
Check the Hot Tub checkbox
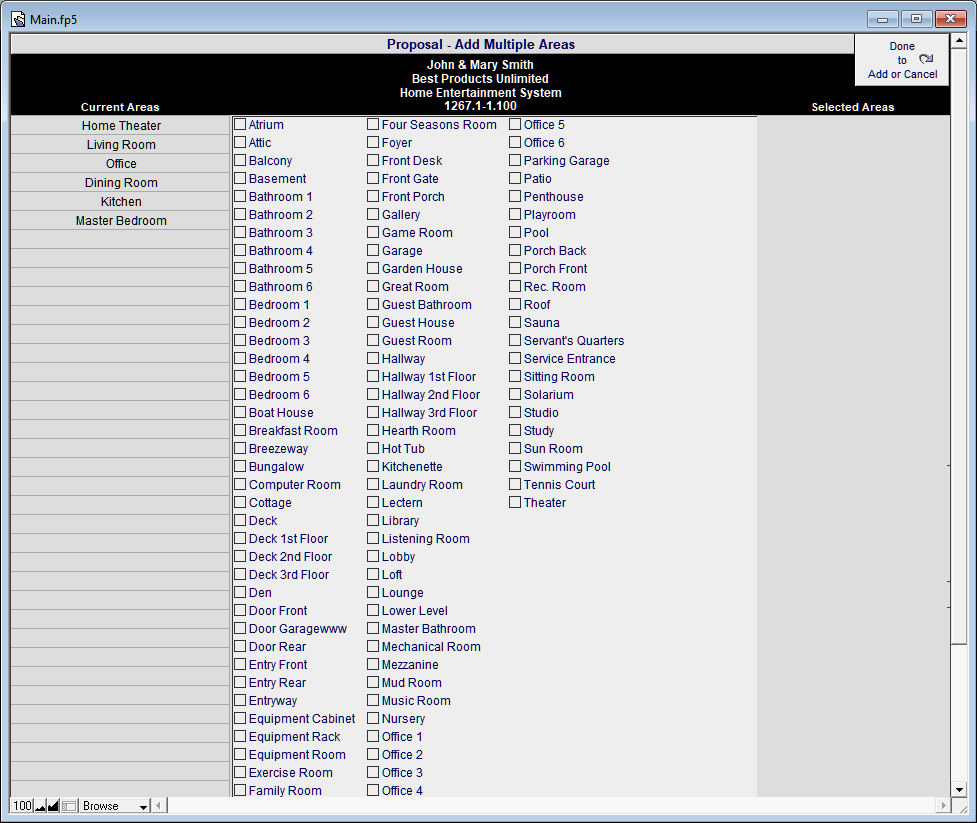[373, 448]
